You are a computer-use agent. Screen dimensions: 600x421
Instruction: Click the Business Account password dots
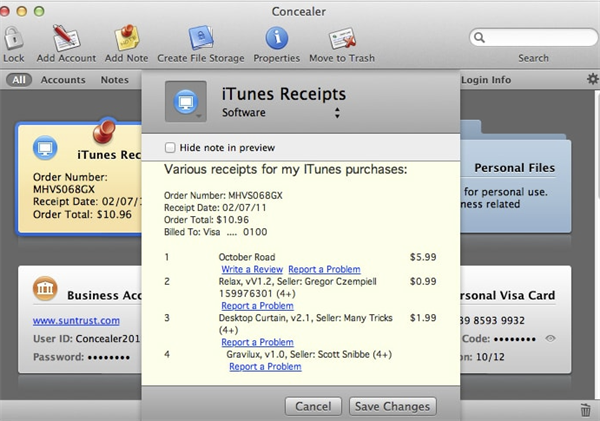click(109, 357)
